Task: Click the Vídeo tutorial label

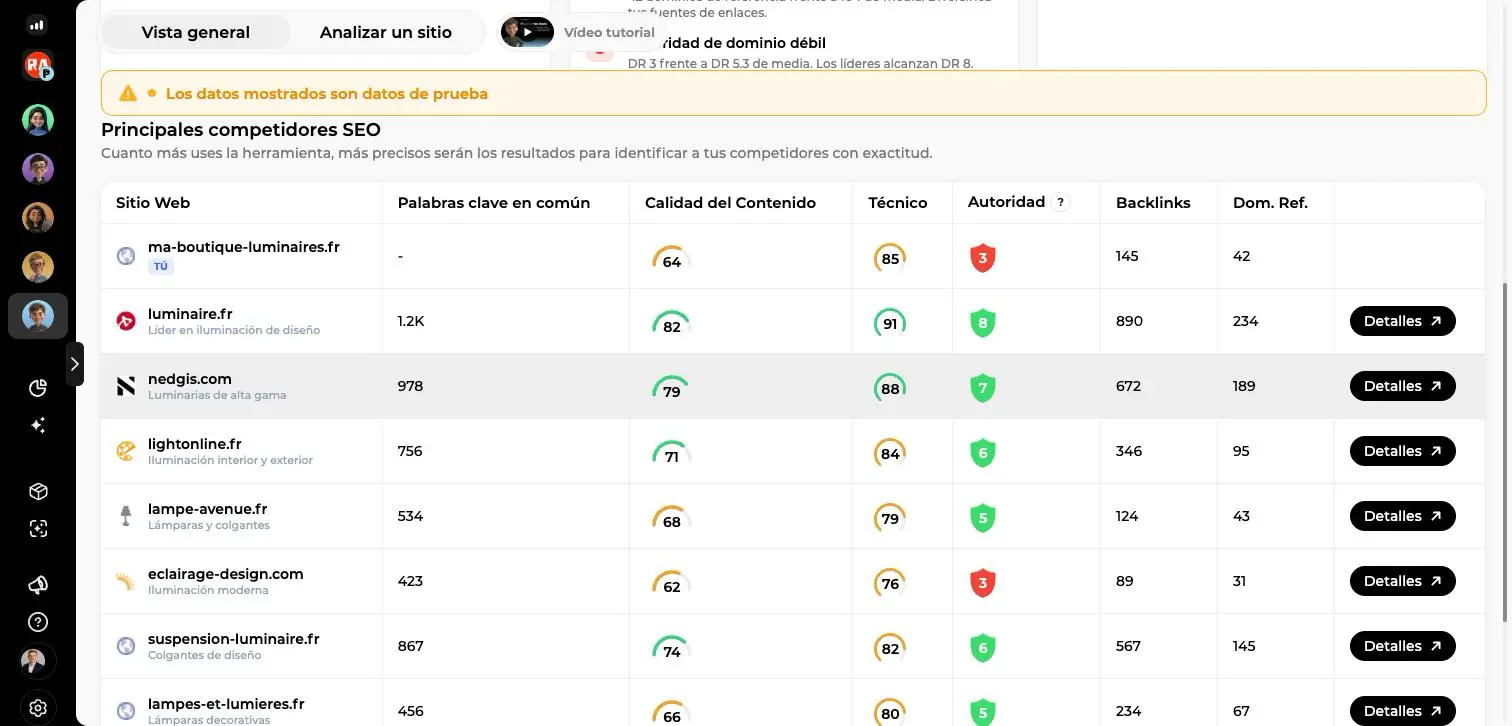Action: 609,32
